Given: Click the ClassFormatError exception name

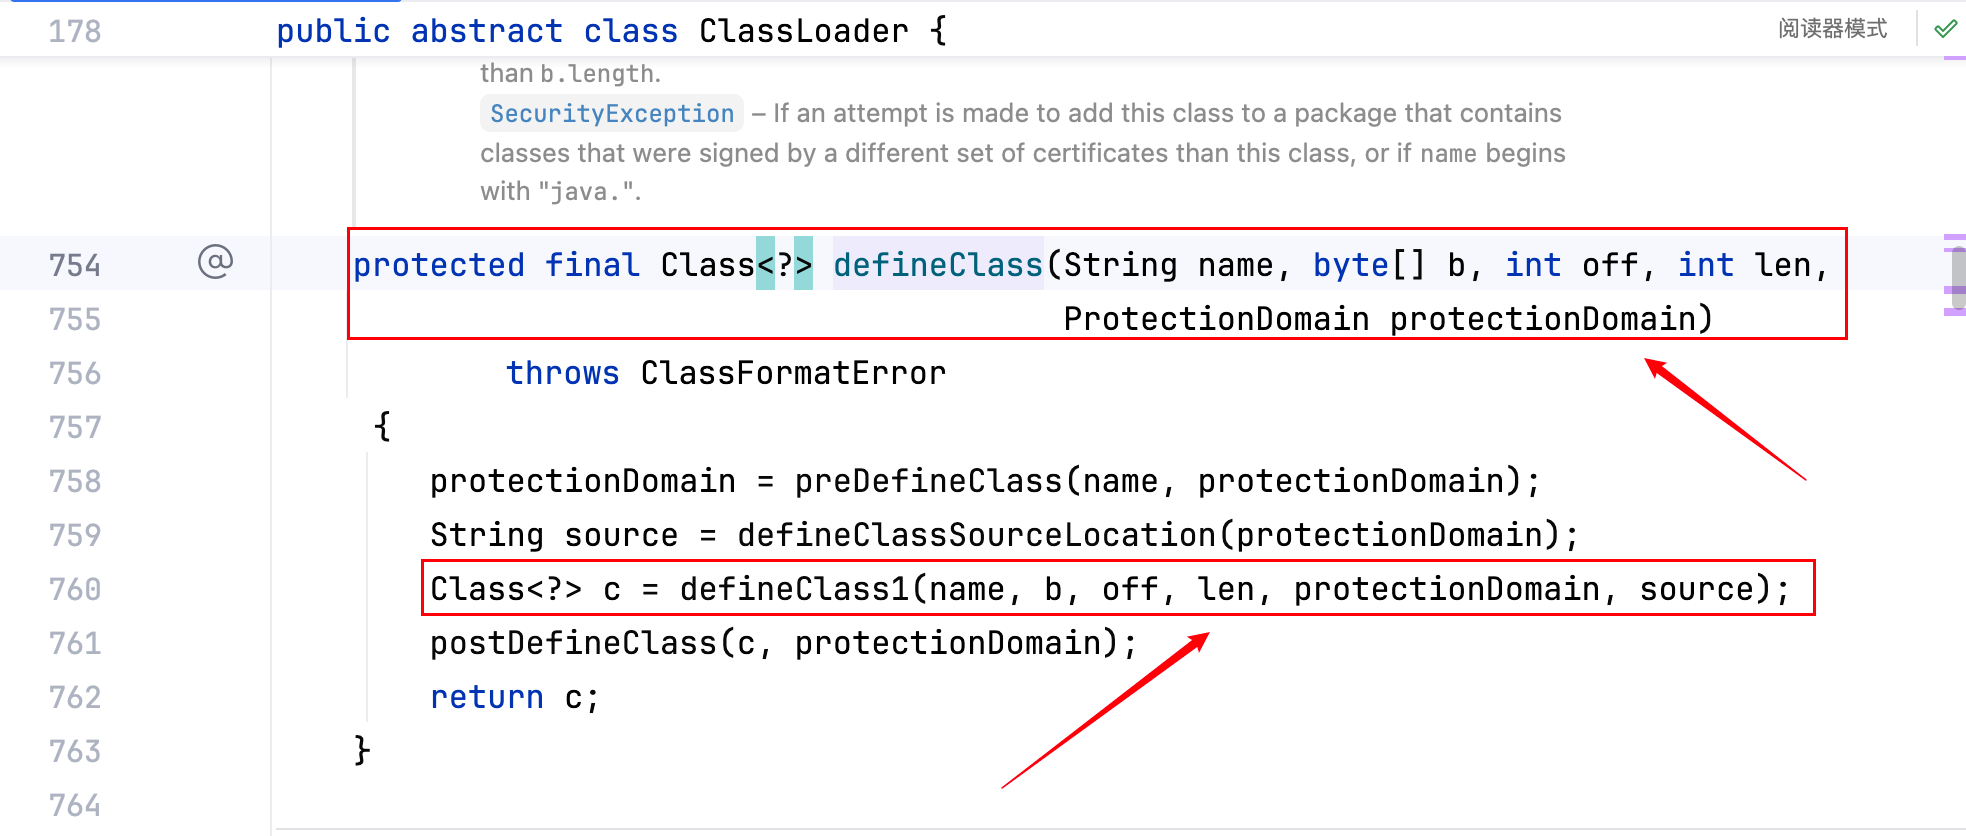Looking at the screenshot, I should 793,373.
